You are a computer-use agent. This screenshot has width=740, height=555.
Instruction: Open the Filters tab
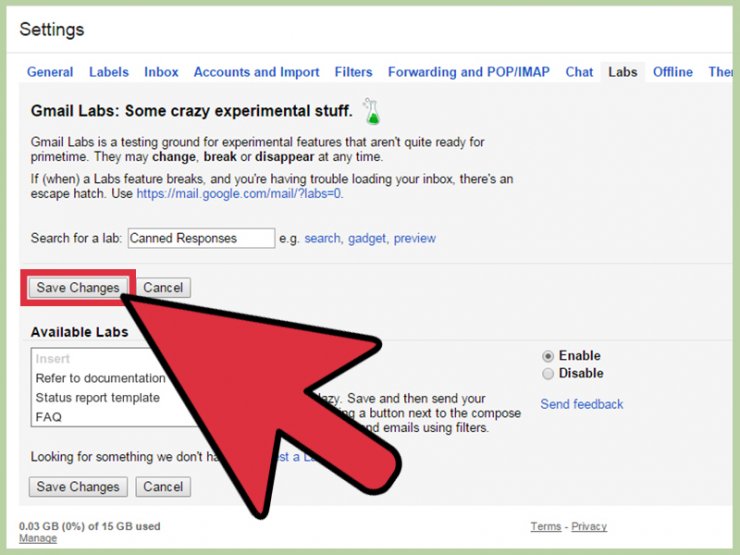pos(353,72)
